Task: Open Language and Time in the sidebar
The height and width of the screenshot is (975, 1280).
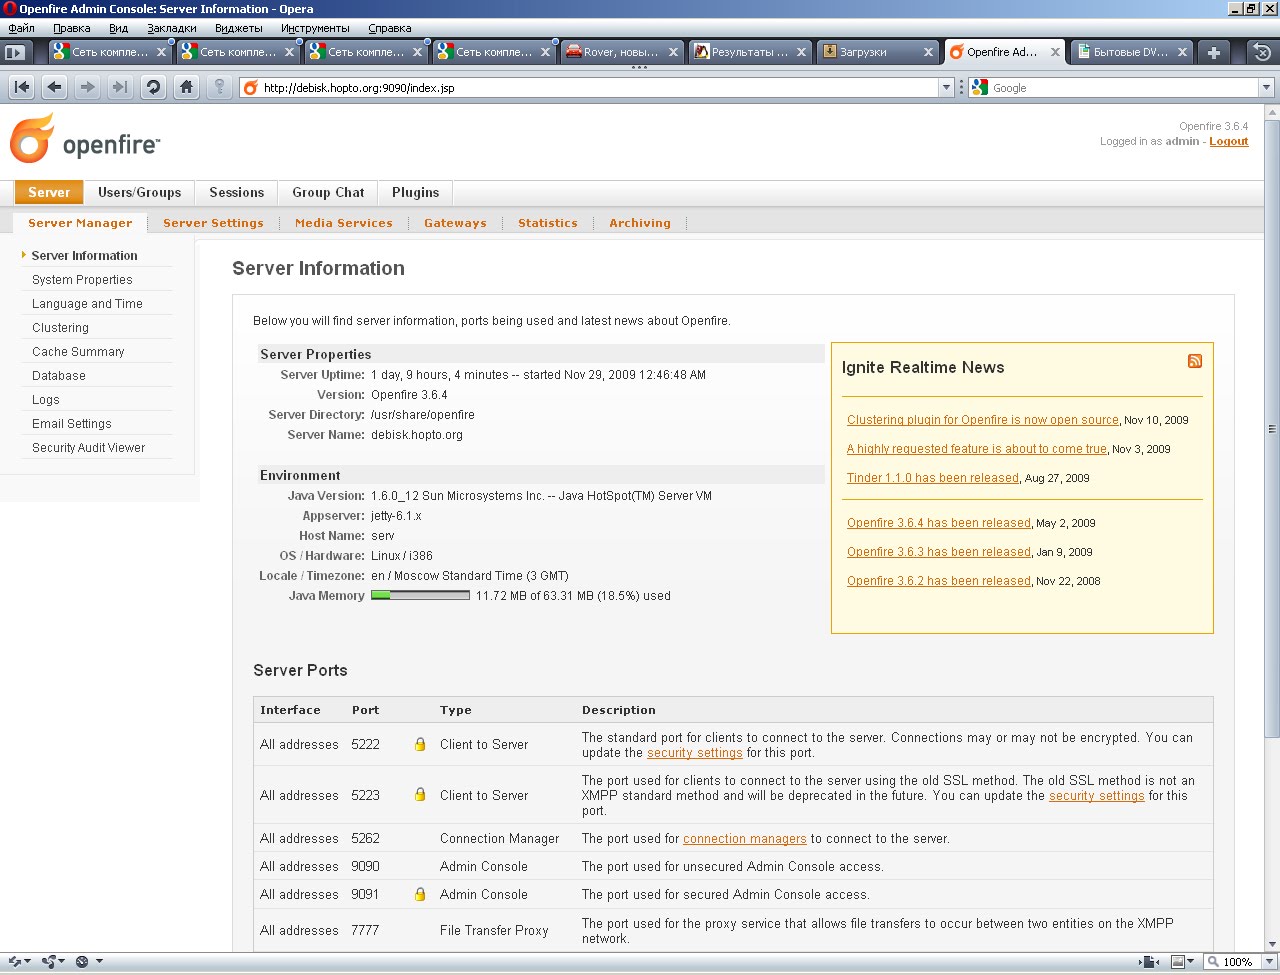Action: [87, 304]
